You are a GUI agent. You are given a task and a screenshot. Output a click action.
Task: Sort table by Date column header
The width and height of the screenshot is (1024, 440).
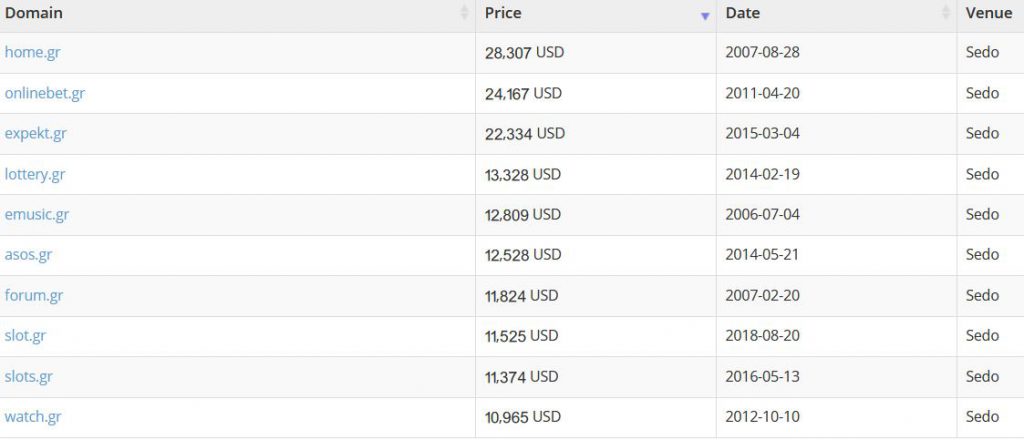743,14
